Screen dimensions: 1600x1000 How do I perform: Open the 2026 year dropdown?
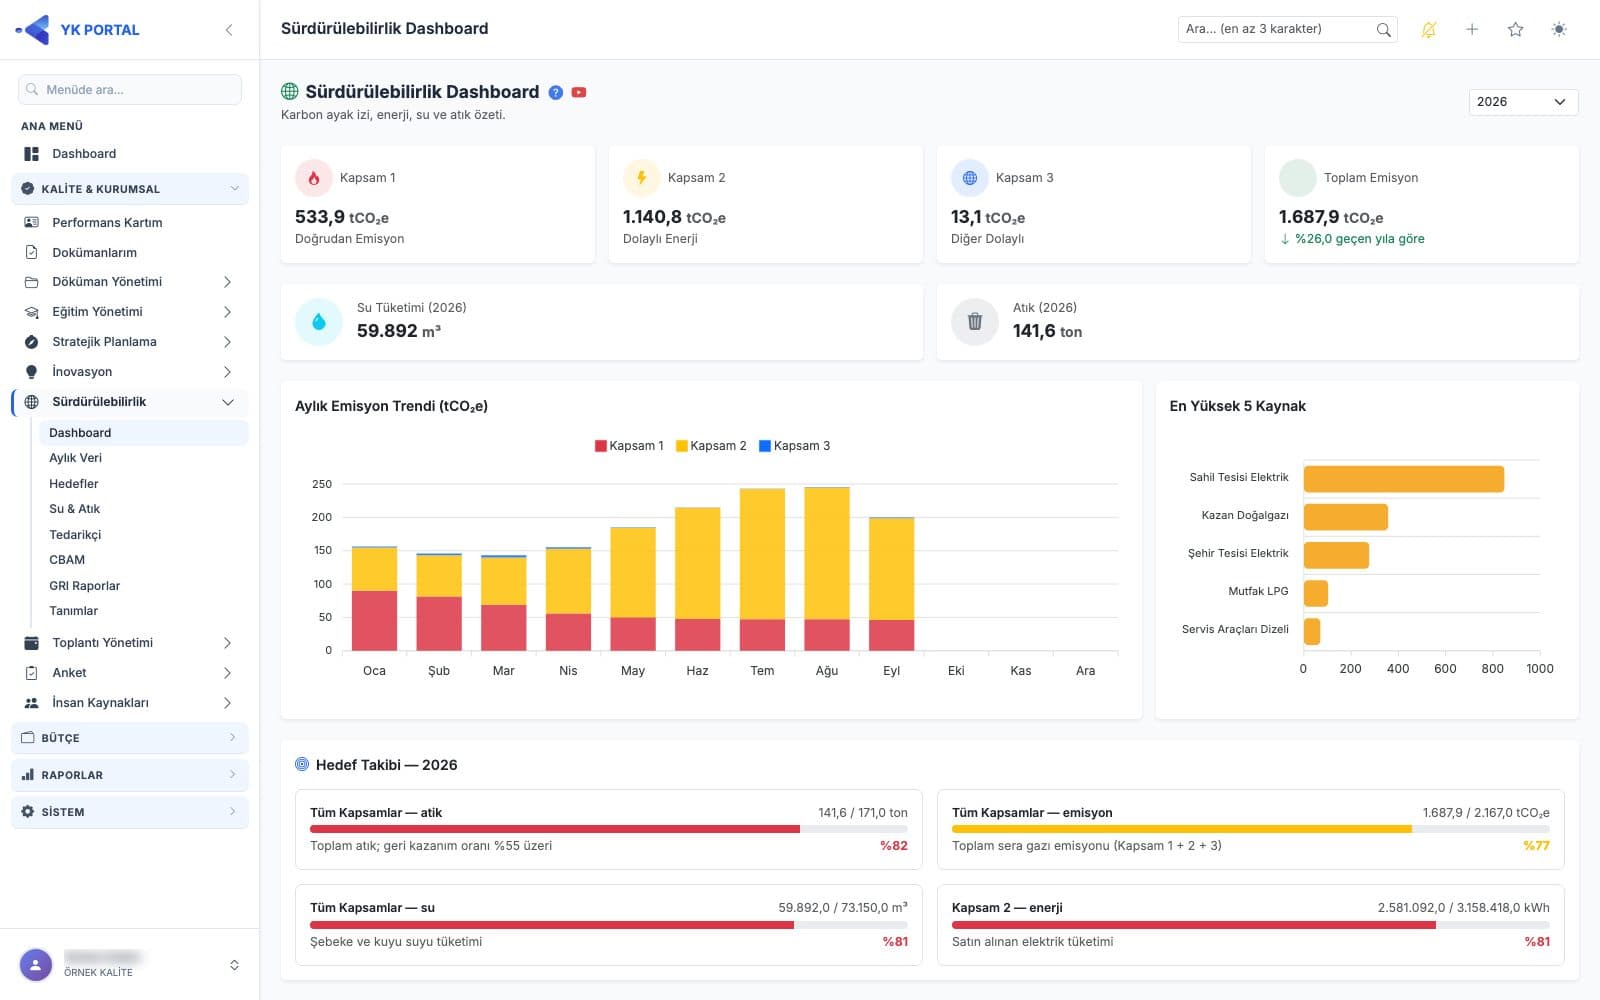pyautogui.click(x=1523, y=102)
